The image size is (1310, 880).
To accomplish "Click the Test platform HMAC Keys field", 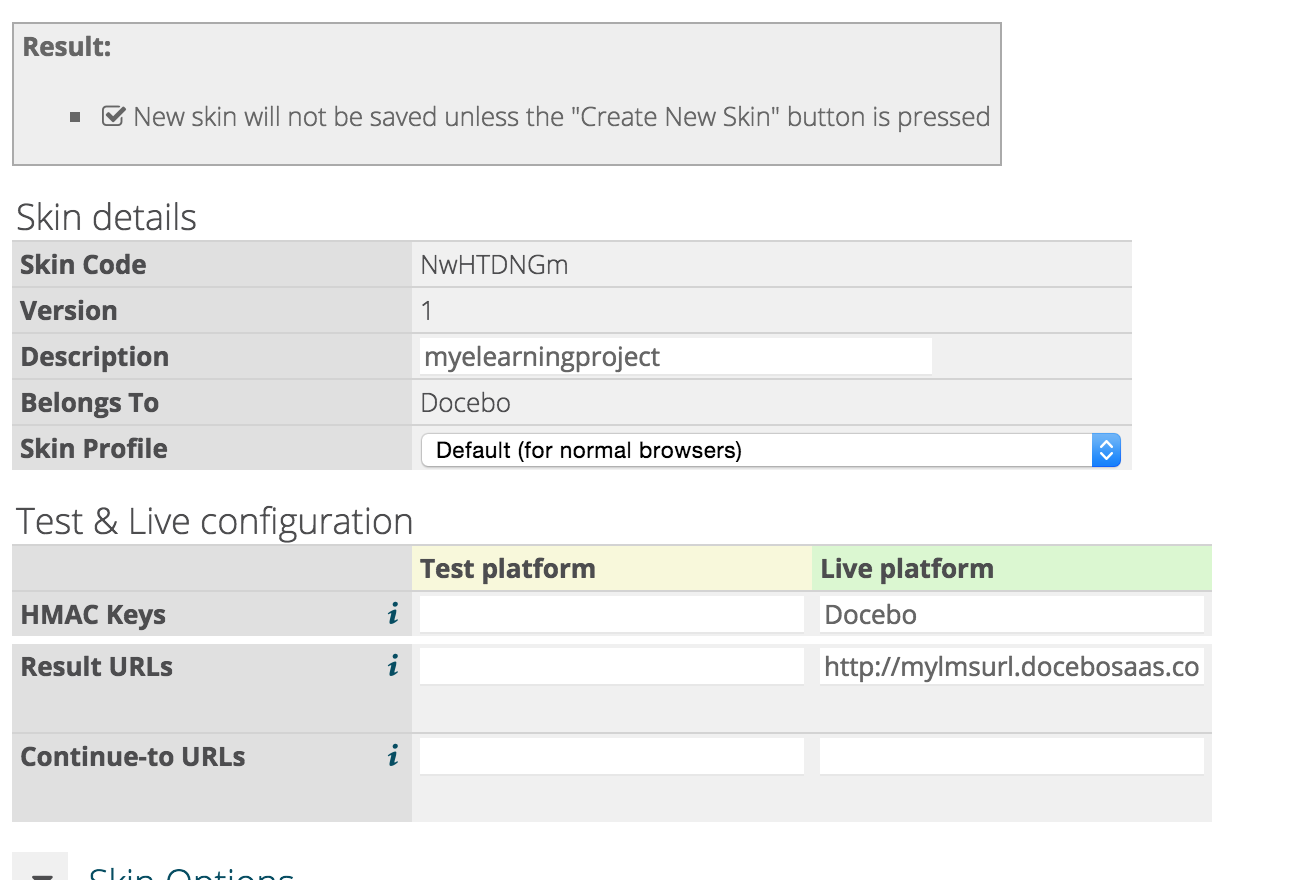I will click(611, 614).
